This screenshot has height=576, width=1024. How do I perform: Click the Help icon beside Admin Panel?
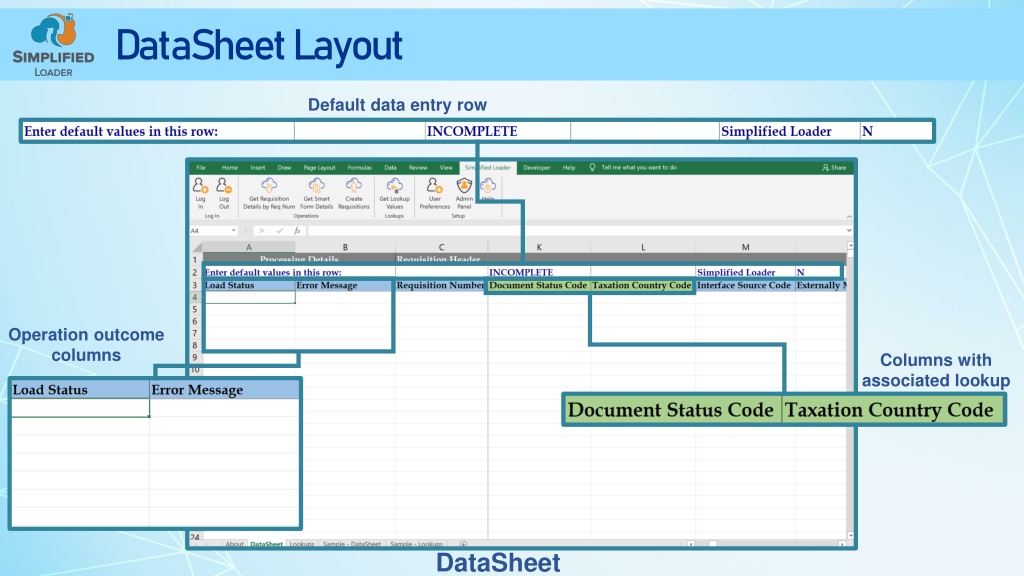coord(488,187)
